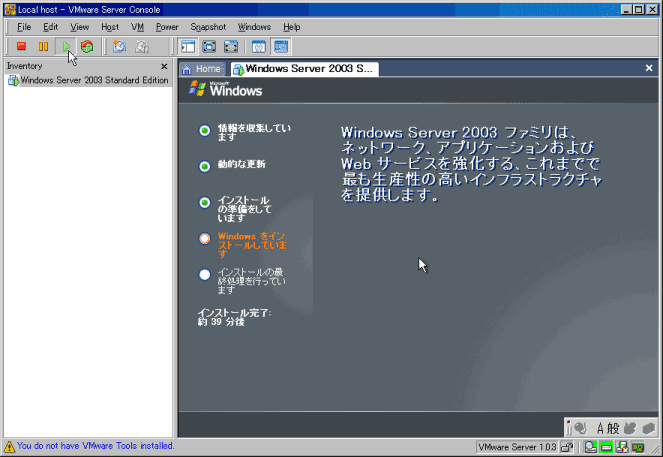This screenshot has width=663, height=457.
Task: Reset the virtual machine via toolbar icon
Action: tap(88, 47)
